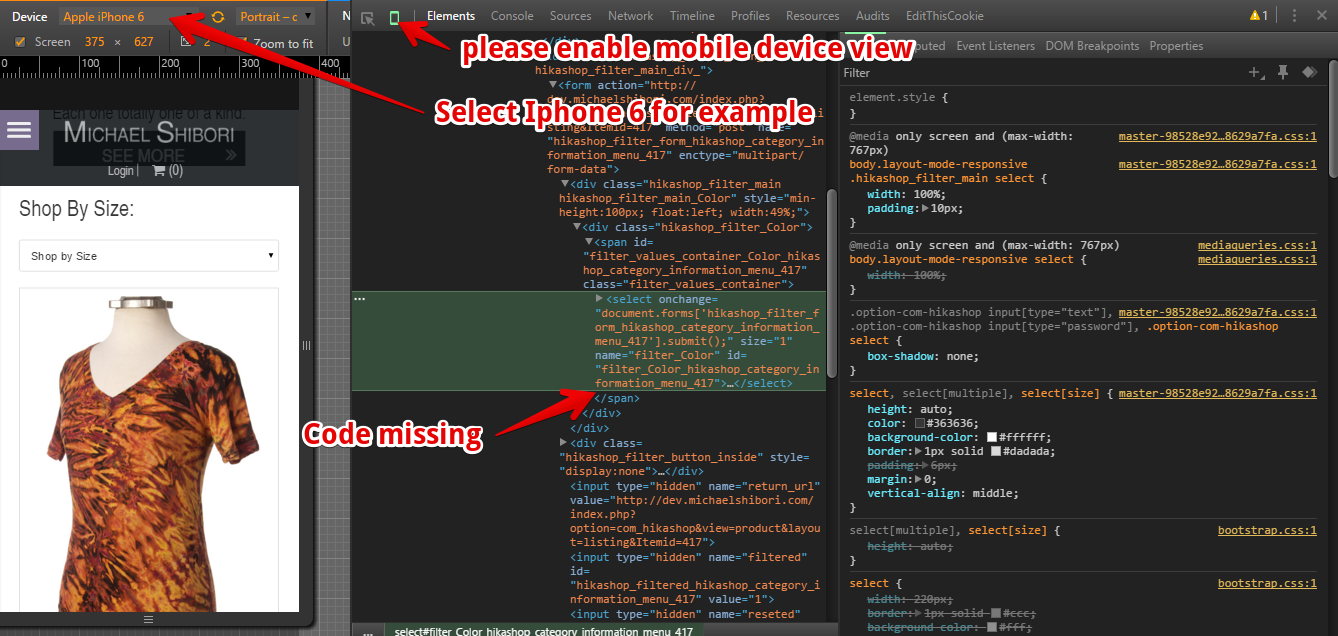1338x636 pixels.
Task: Click the shopping cart icon on site
Action: coord(158,171)
